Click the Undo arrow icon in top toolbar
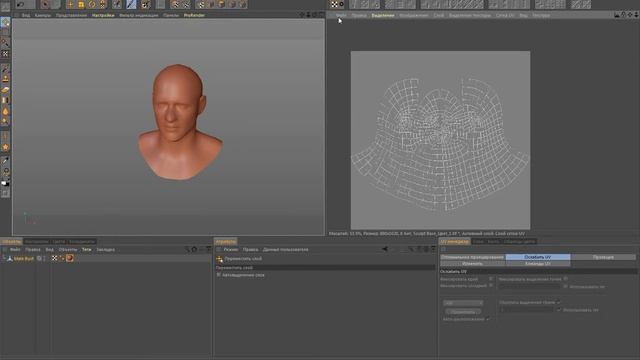The width and height of the screenshot is (640, 360). (x=20, y=4)
